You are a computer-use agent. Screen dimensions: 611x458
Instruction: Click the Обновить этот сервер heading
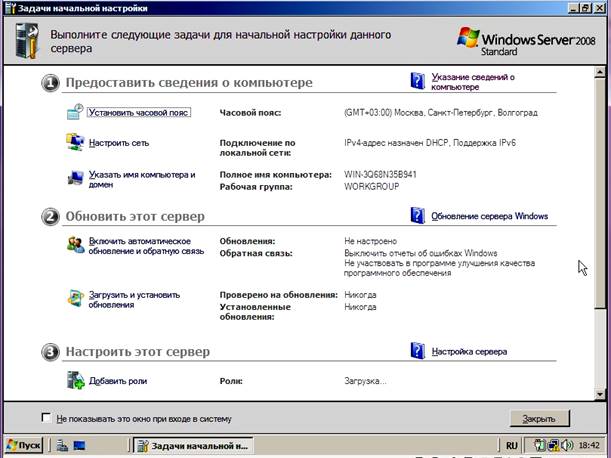click(135, 216)
